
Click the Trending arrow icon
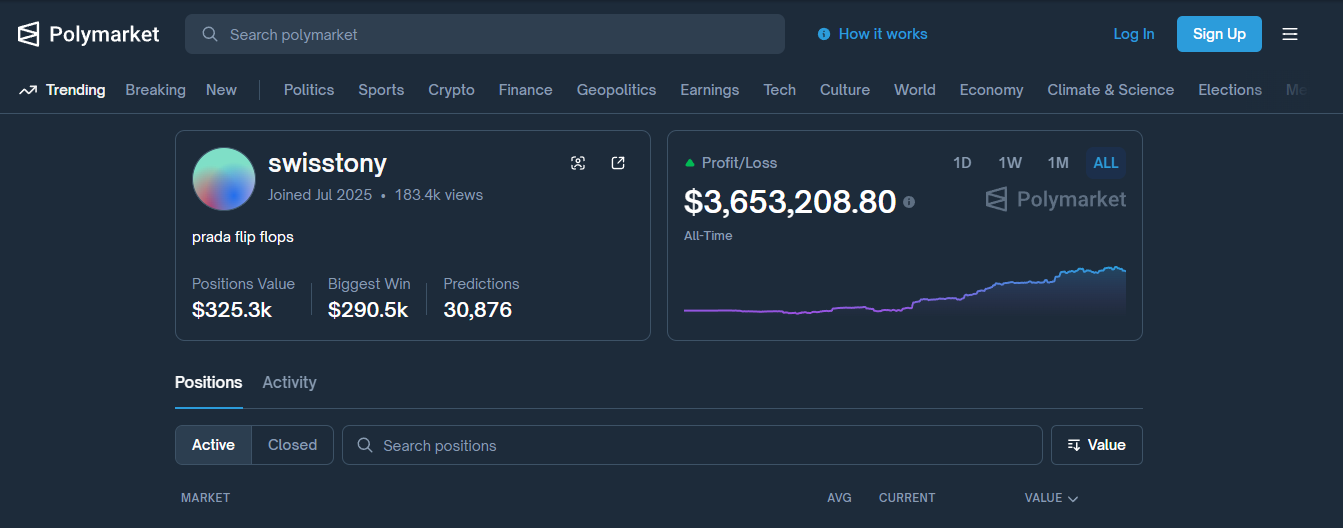28,90
